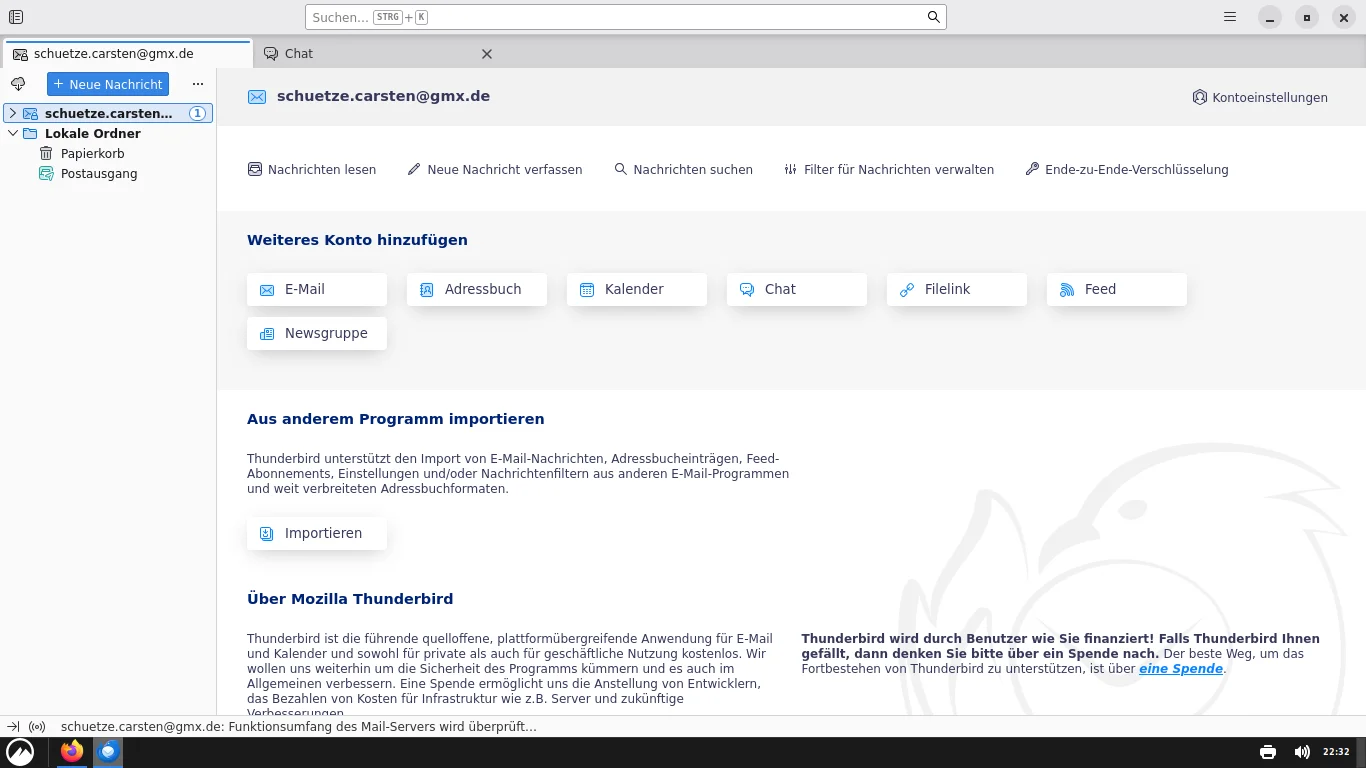Screen dimensions: 1366x768
Task: Click the magnifier icon in the search bar
Action: point(932,17)
